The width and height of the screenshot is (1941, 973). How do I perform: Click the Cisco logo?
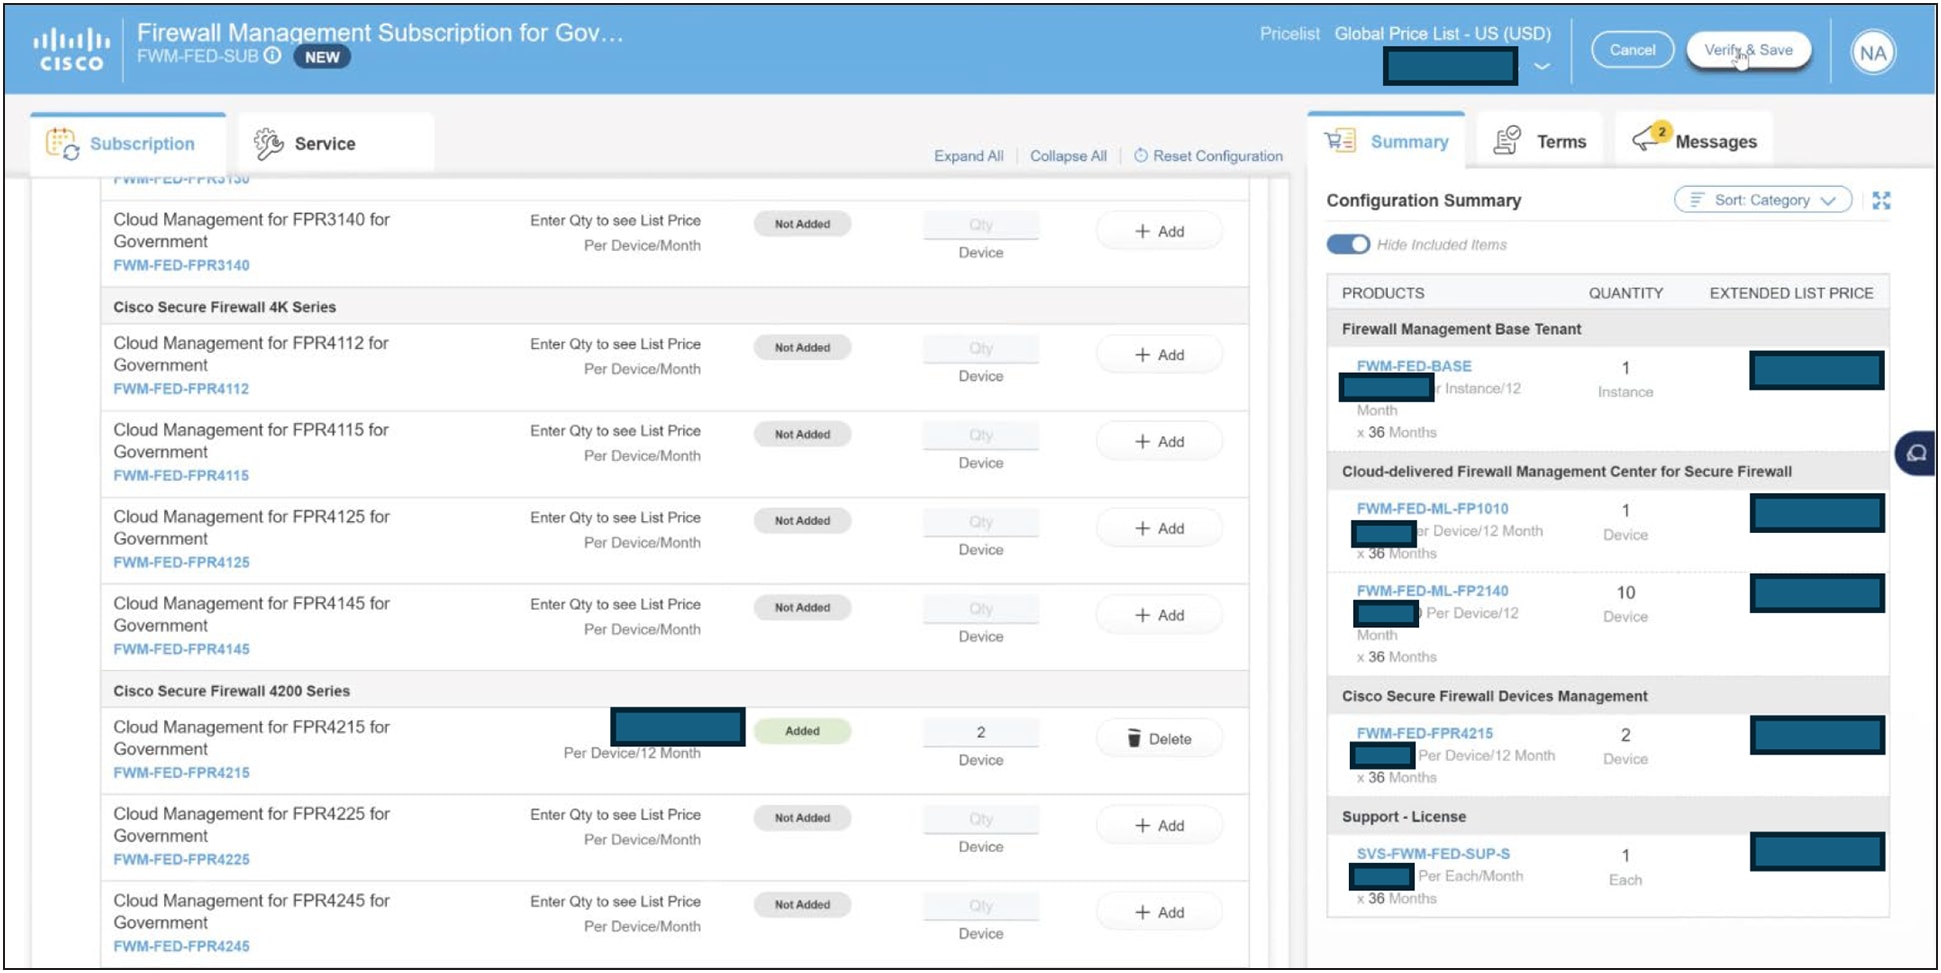coord(70,50)
